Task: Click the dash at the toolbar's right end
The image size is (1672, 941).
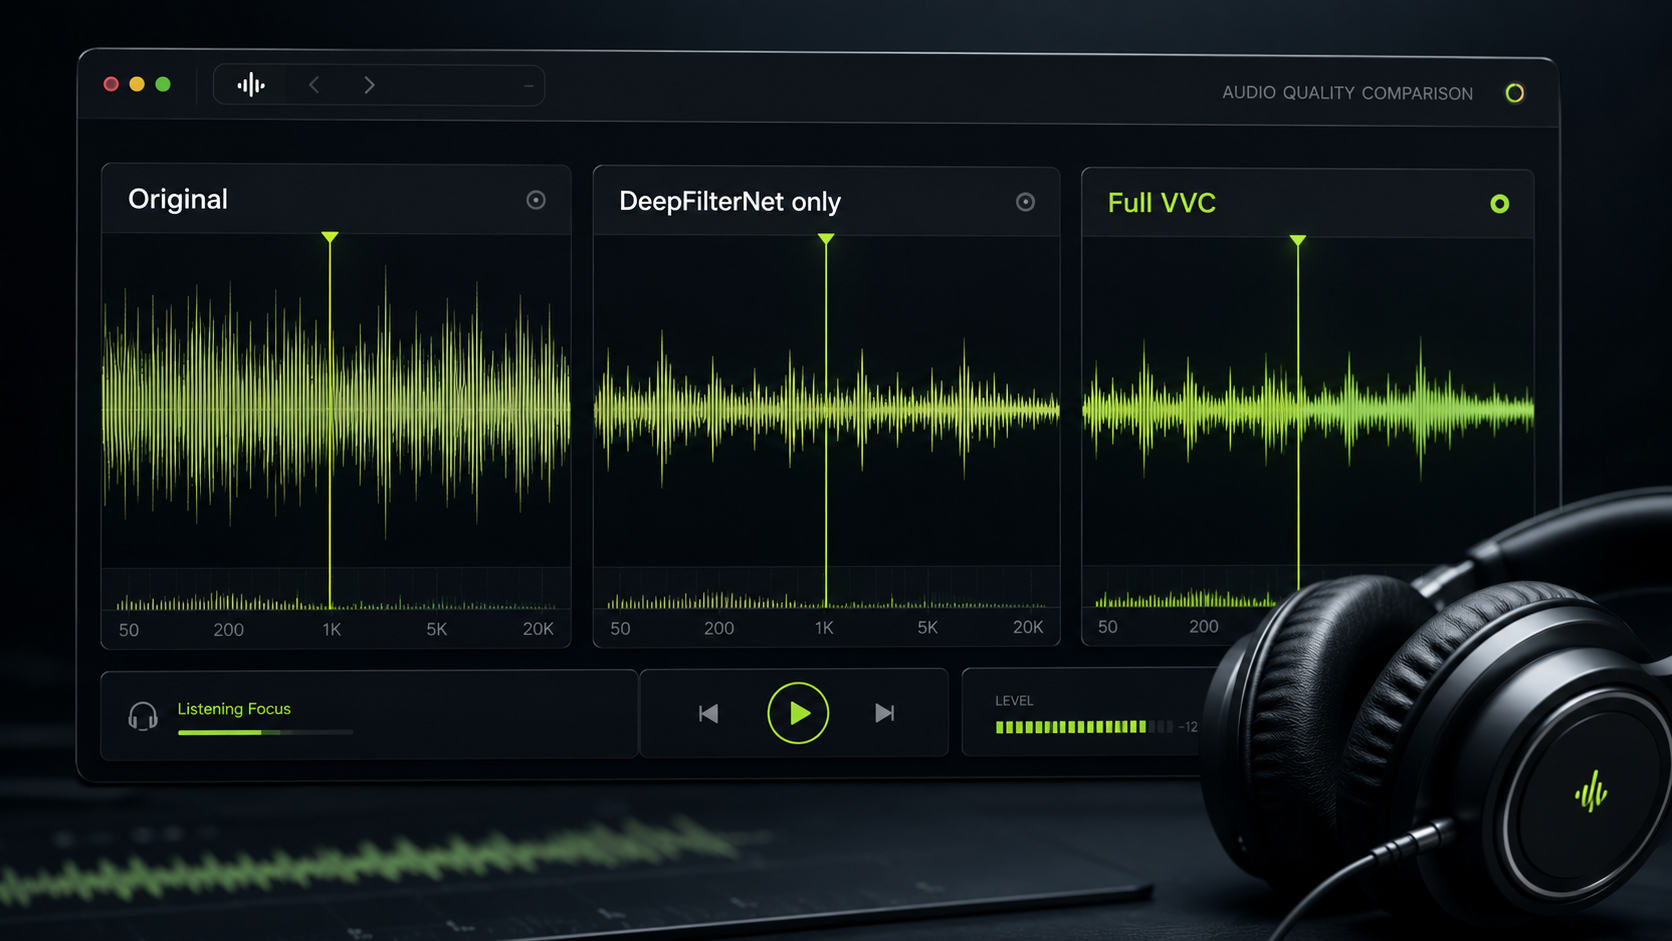Action: tap(529, 87)
